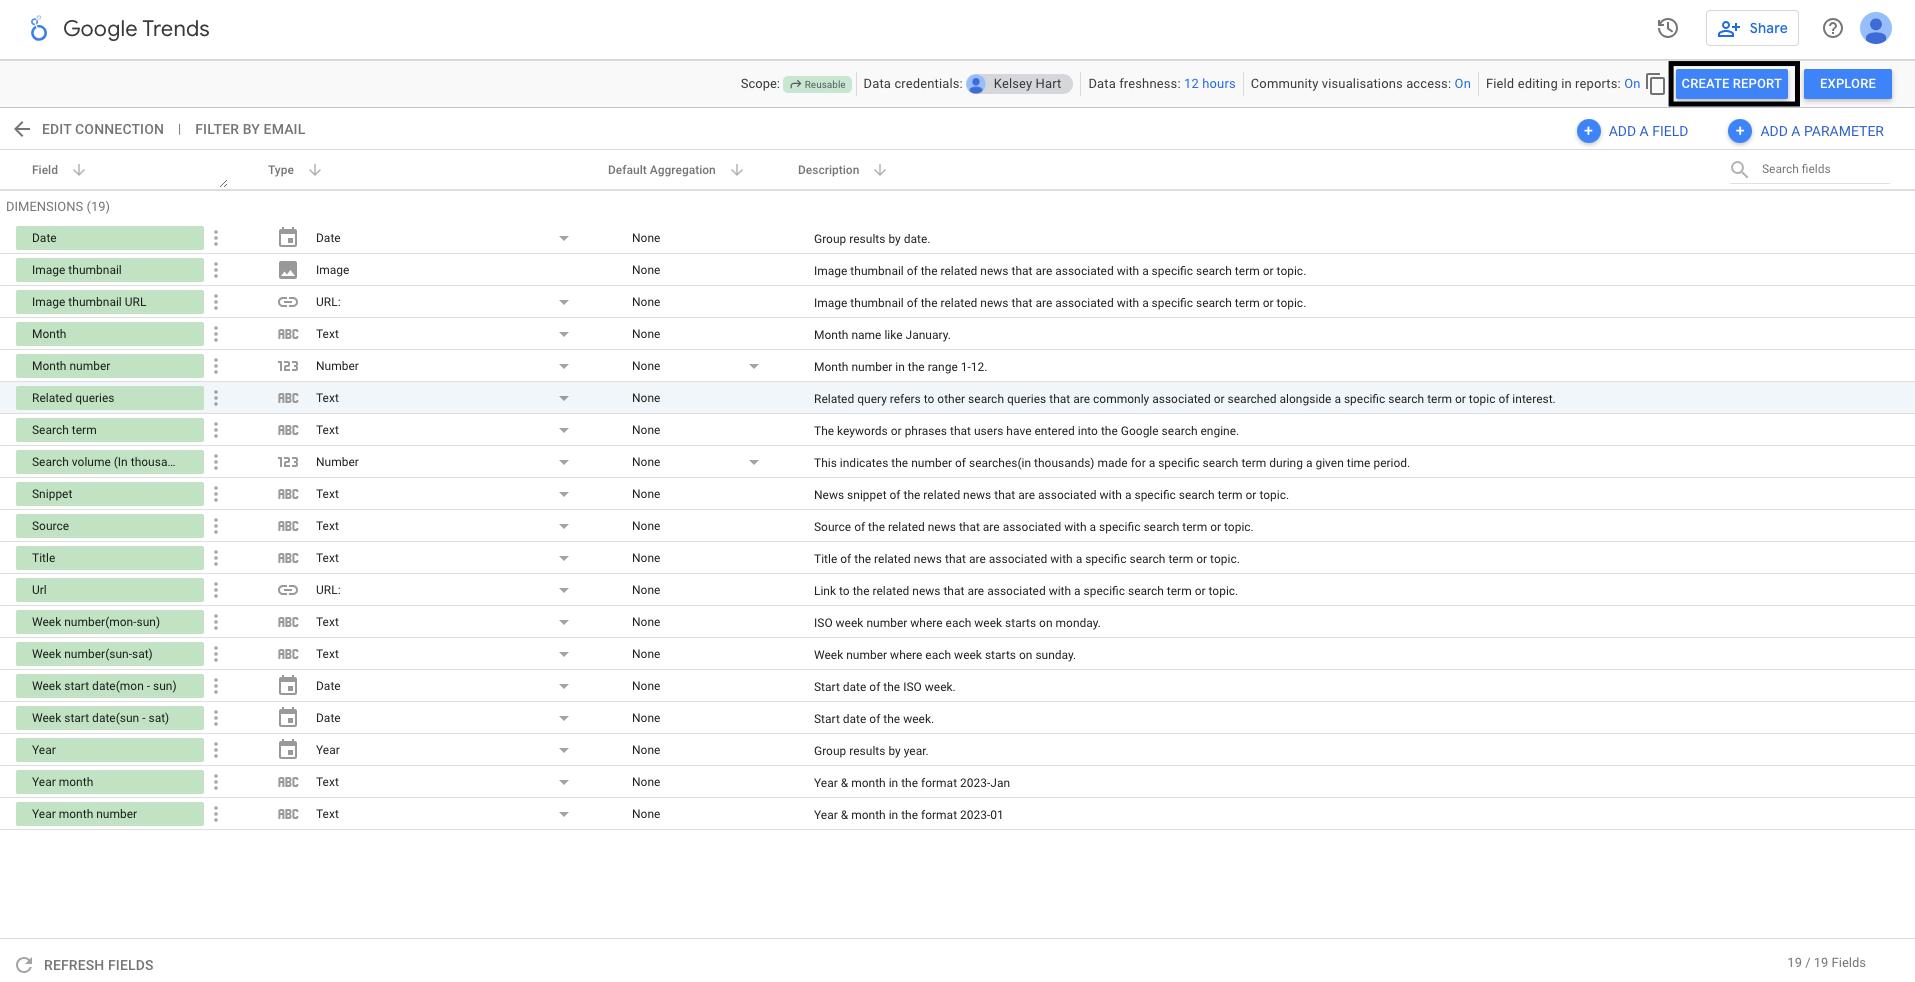This screenshot has height=982, width=1915.
Task: Click the calendar type icon in Date row
Action: point(288,238)
